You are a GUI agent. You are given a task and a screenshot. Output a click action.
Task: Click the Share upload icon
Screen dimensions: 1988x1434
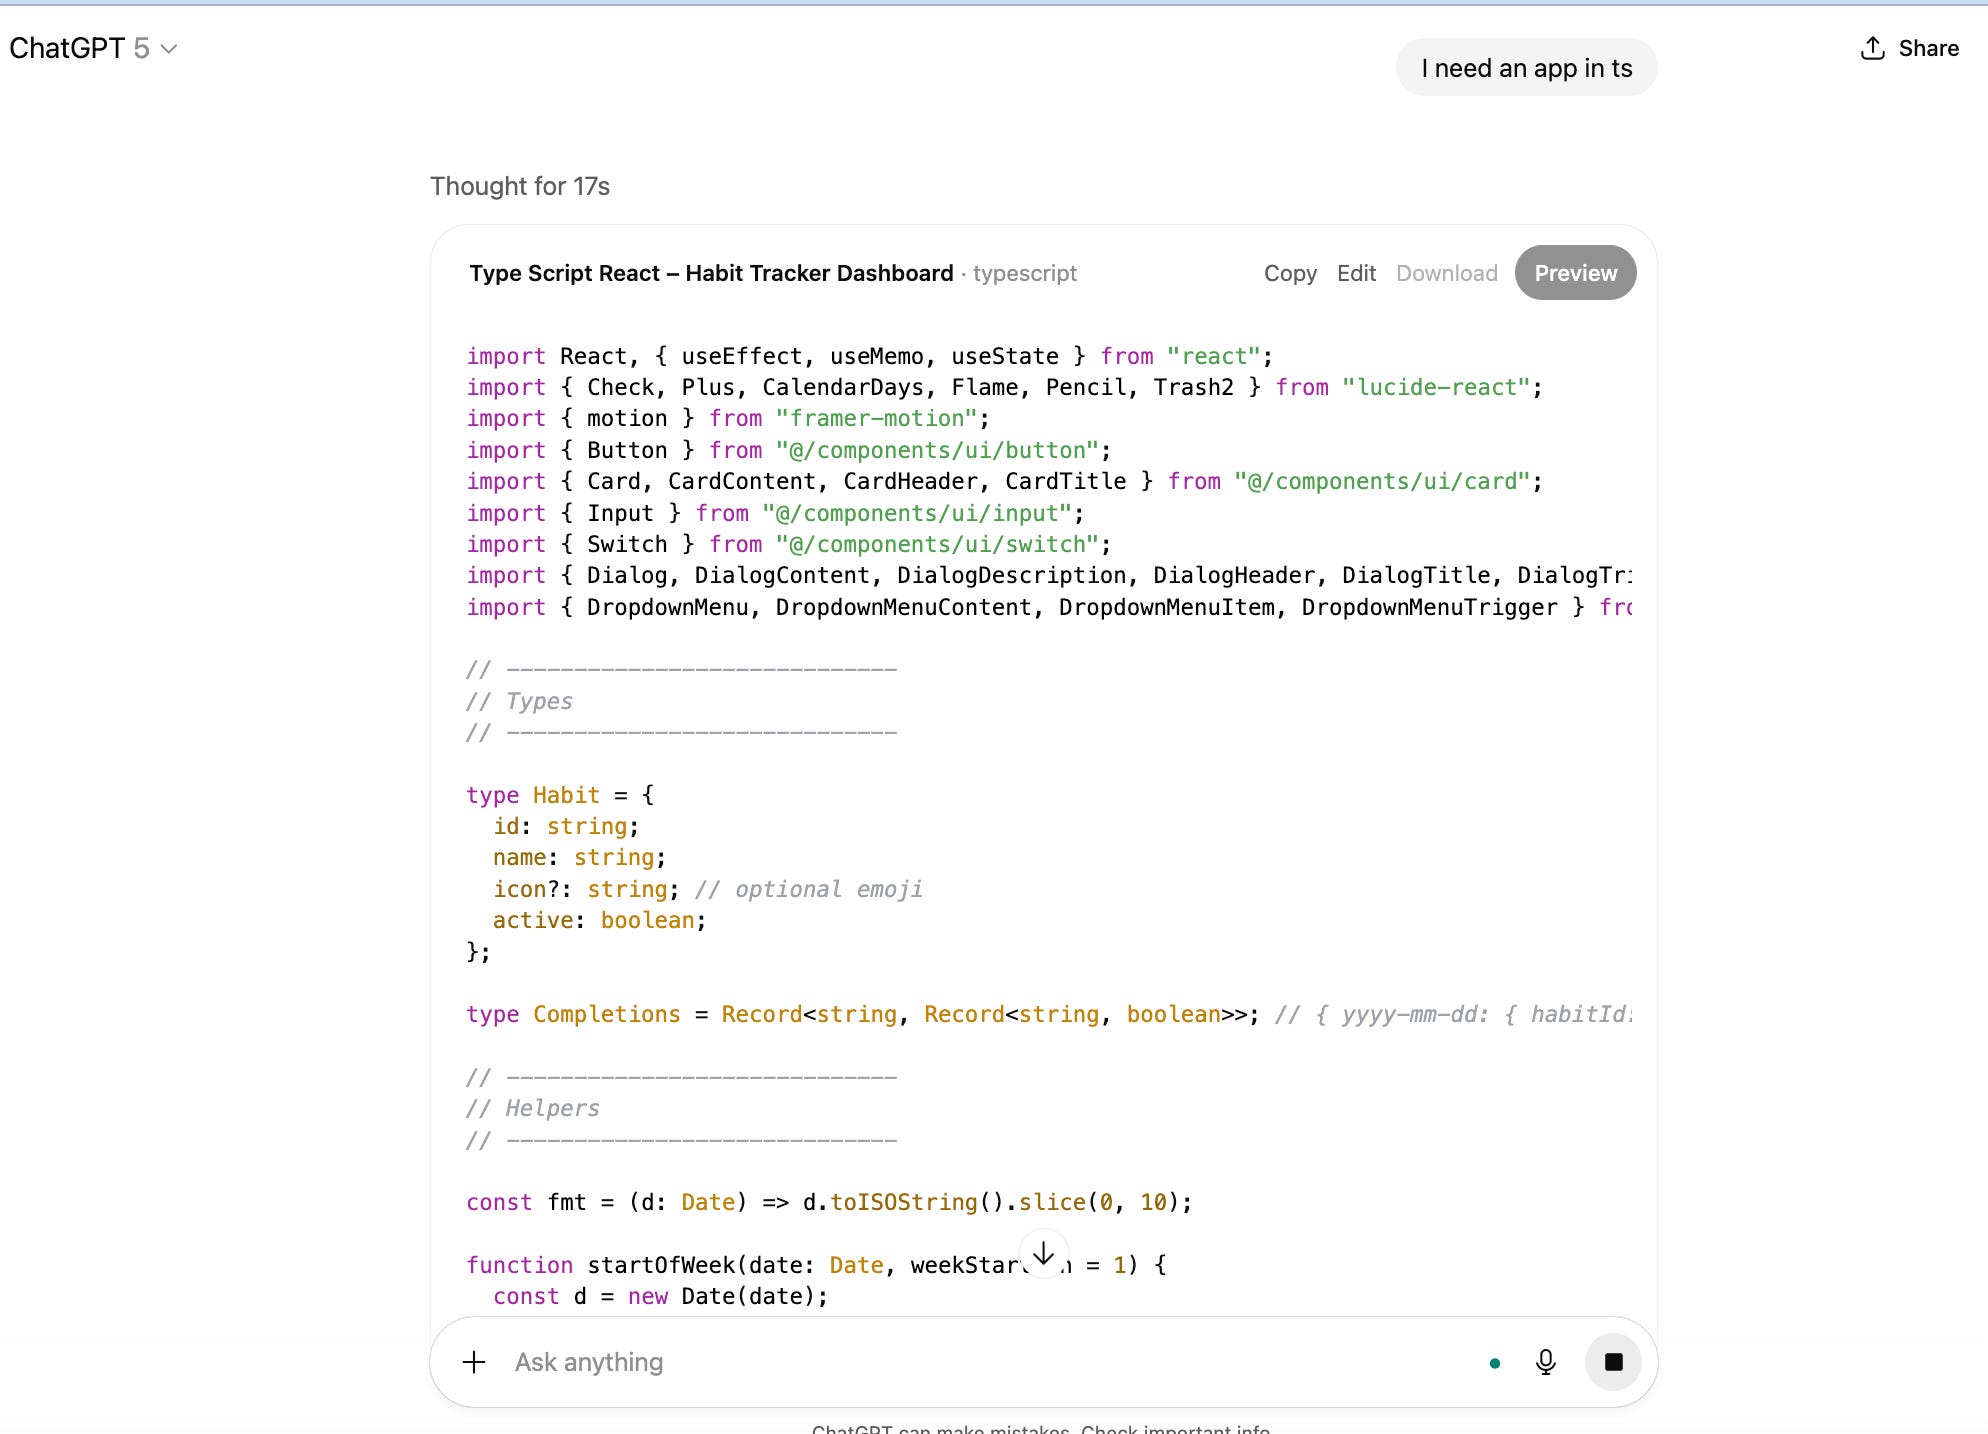point(1872,48)
